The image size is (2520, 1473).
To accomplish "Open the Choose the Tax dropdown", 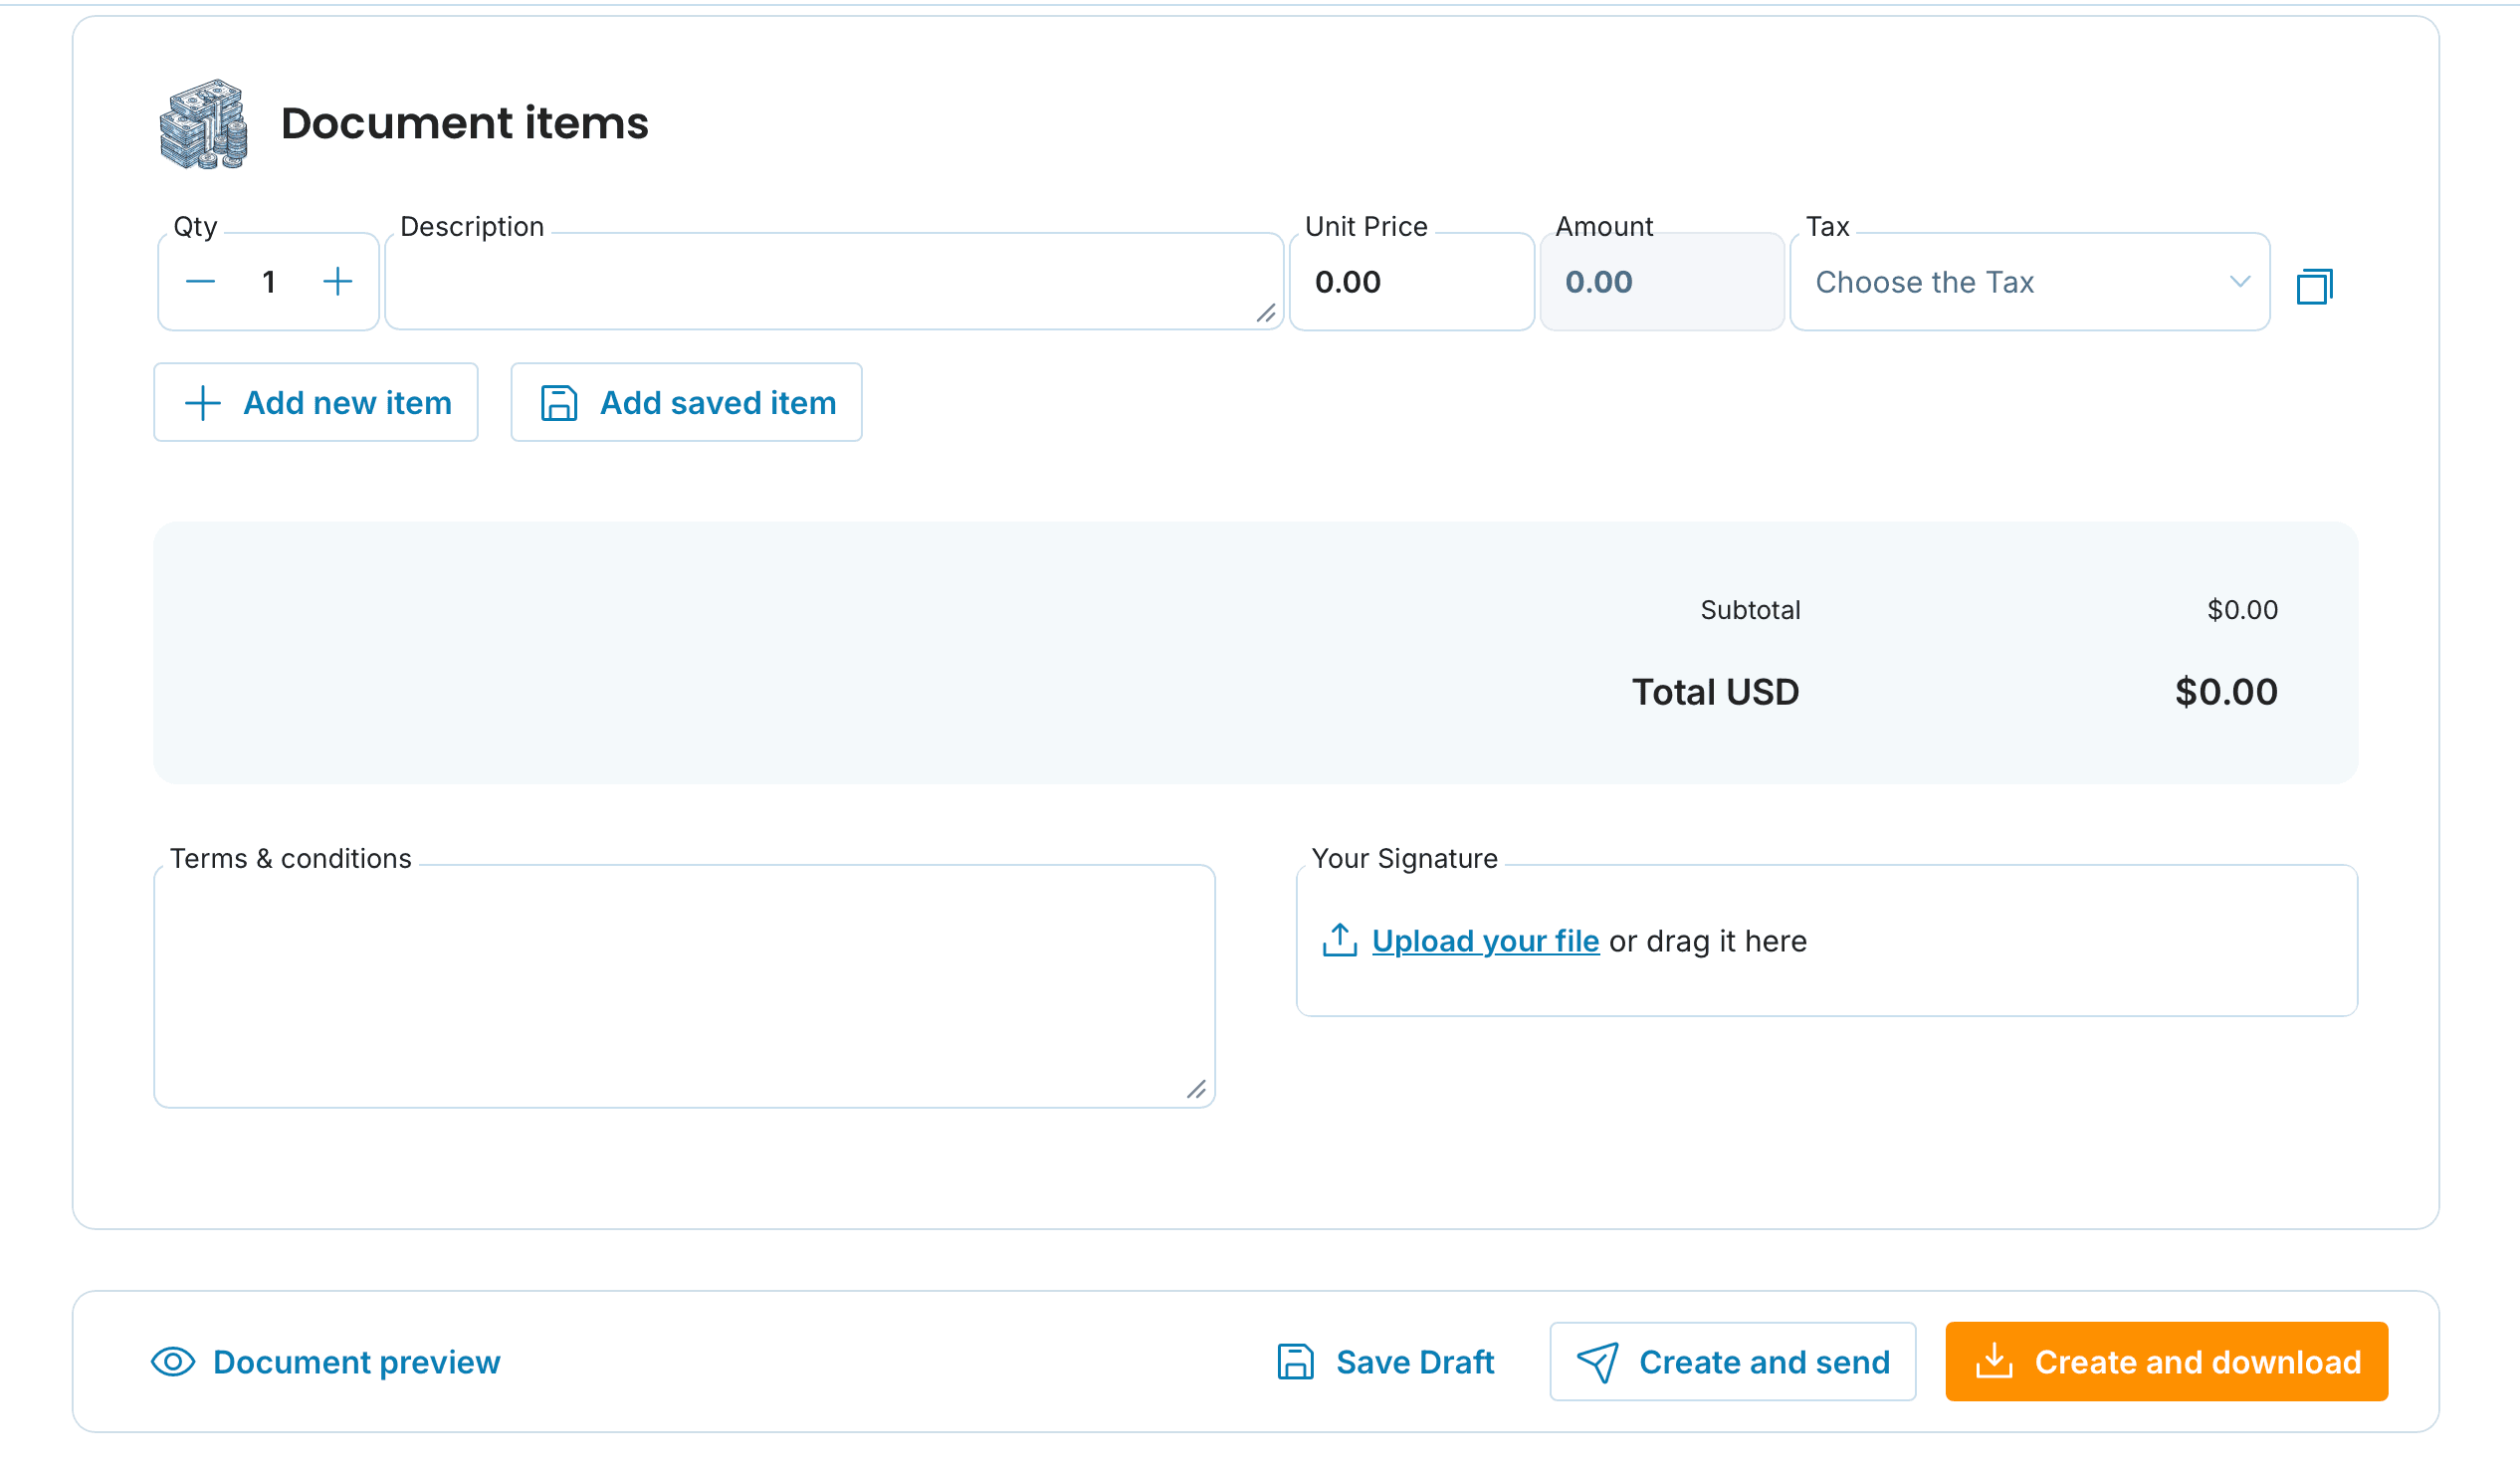I will tap(2029, 282).
